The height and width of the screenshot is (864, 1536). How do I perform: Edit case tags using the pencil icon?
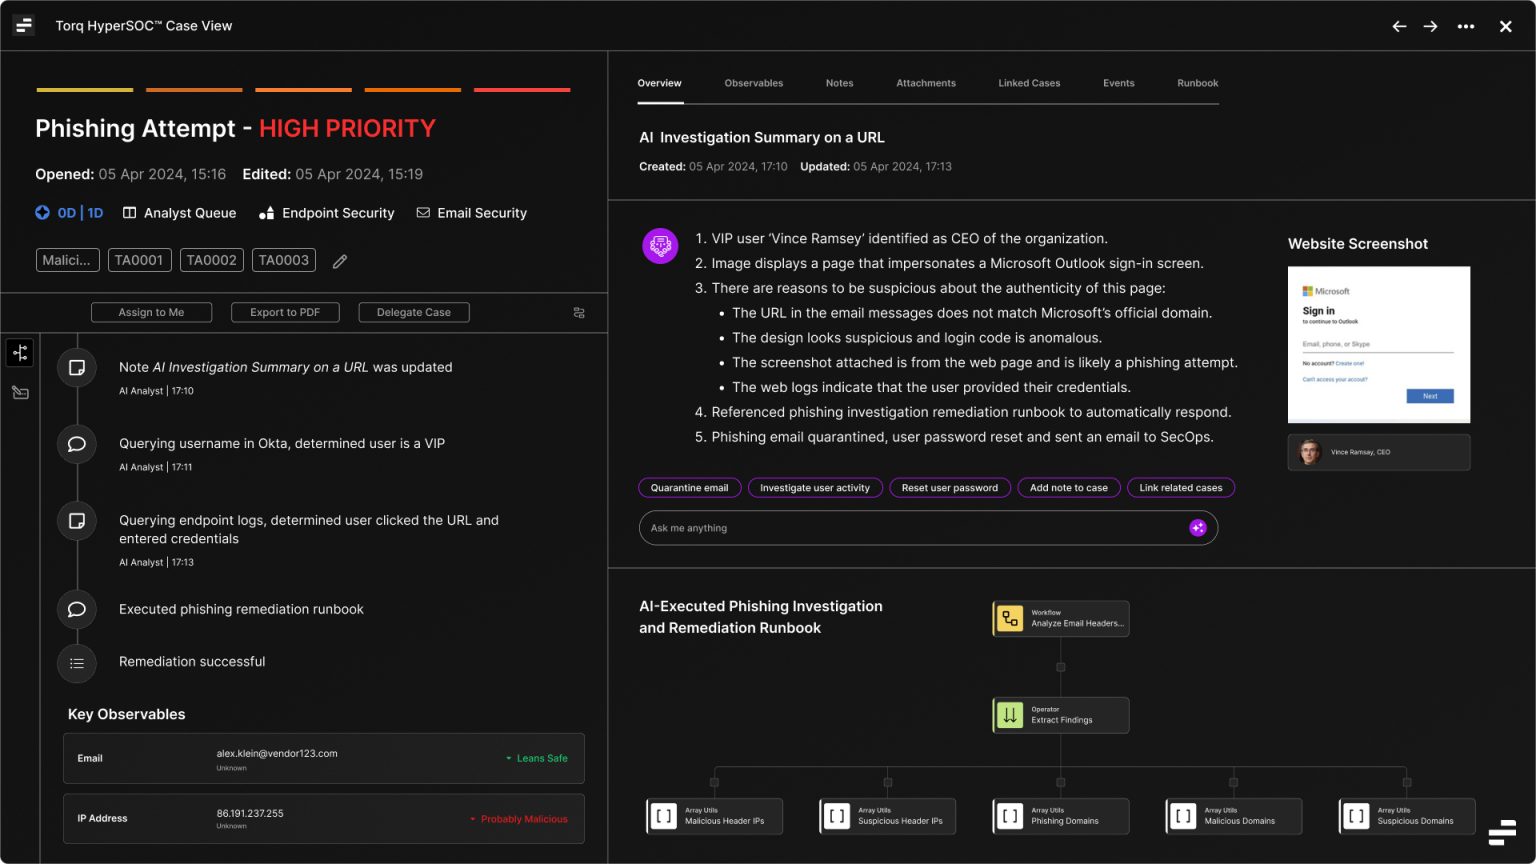(x=338, y=260)
